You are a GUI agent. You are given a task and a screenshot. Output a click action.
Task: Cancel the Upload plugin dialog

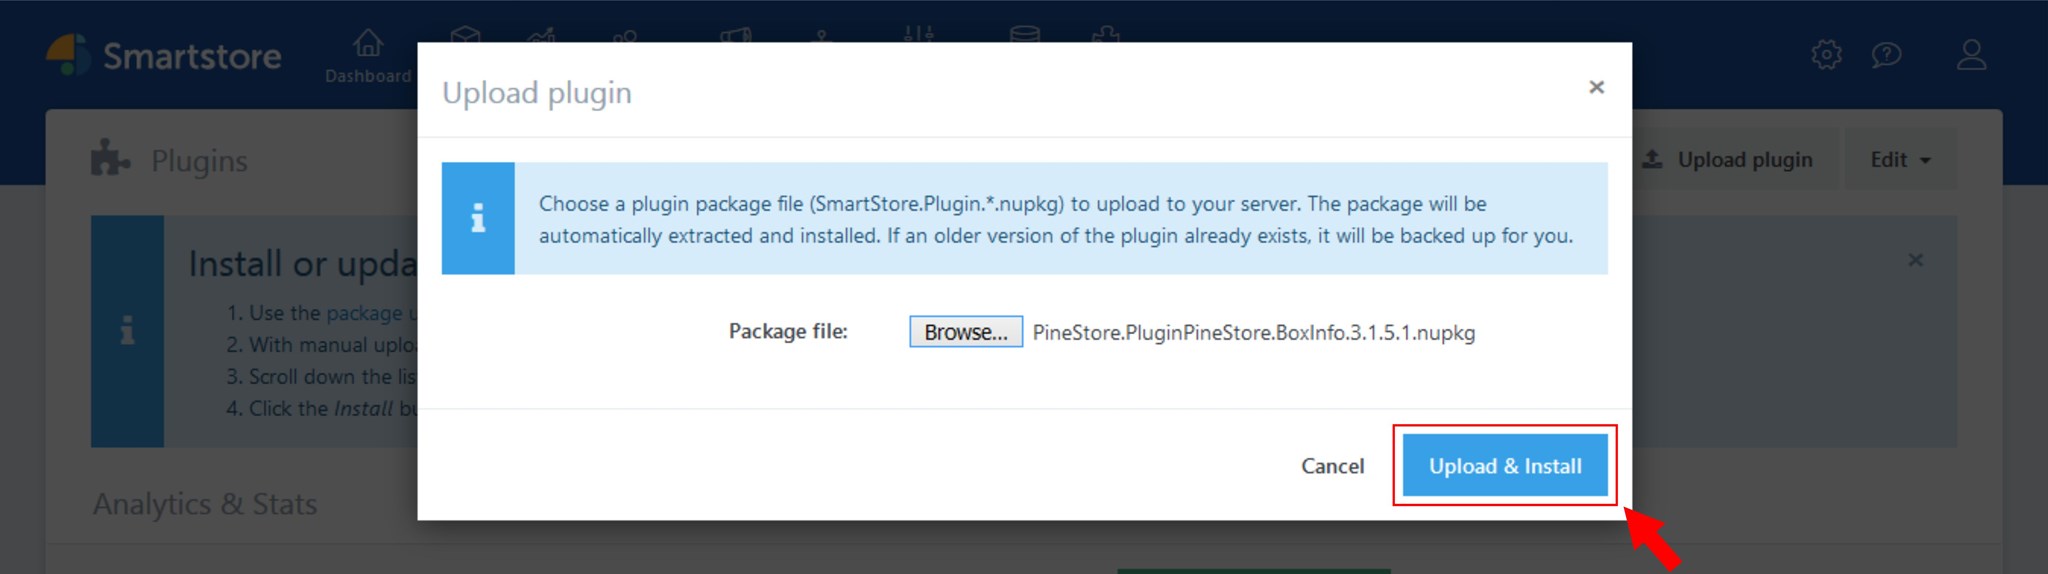1332,466
